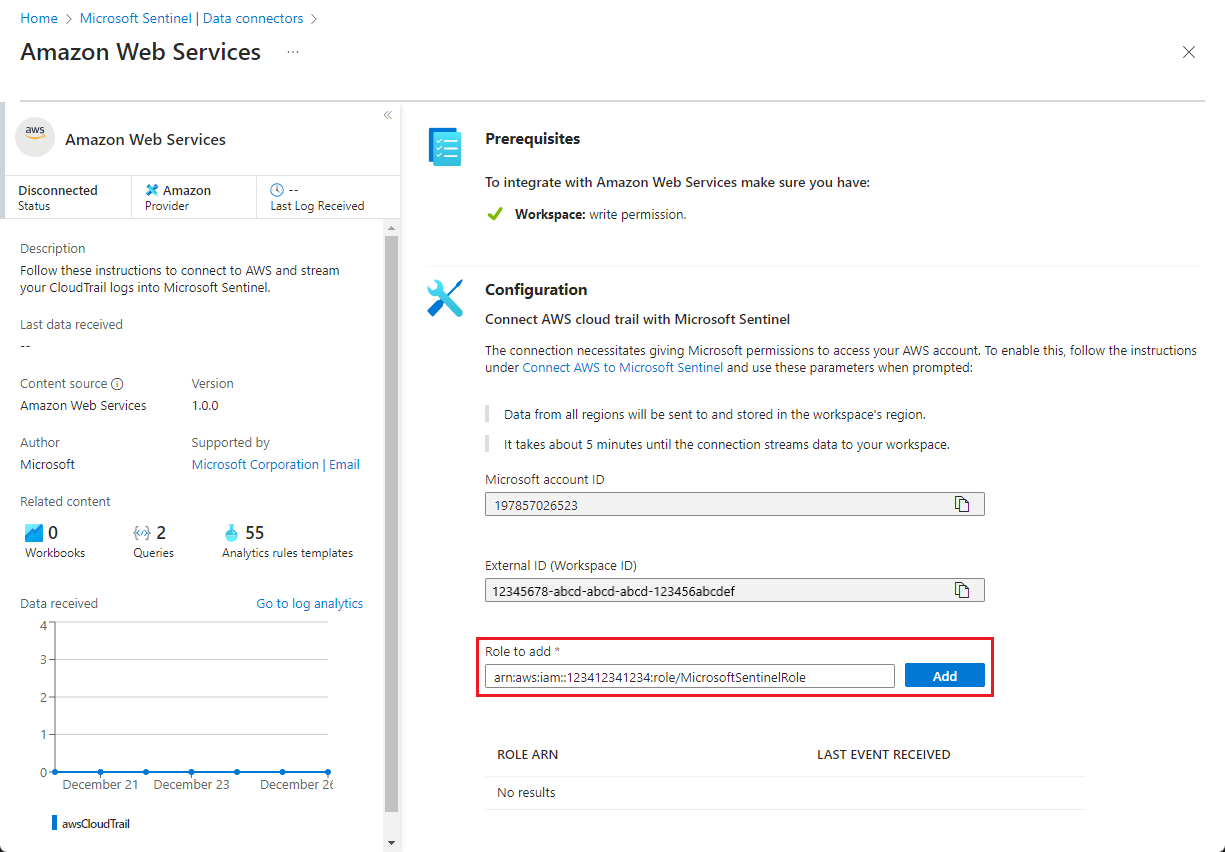
Task: Click the AWS connector logo
Action: 34,137
